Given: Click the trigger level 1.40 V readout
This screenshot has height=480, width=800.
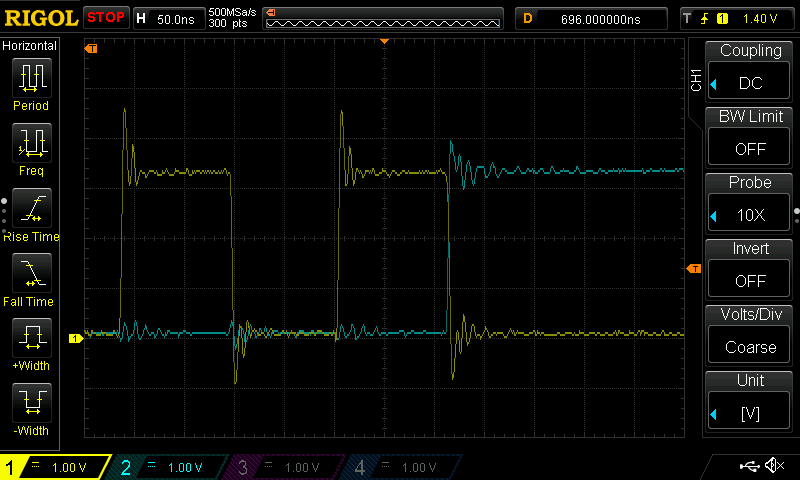Looking at the screenshot, I should click(760, 19).
